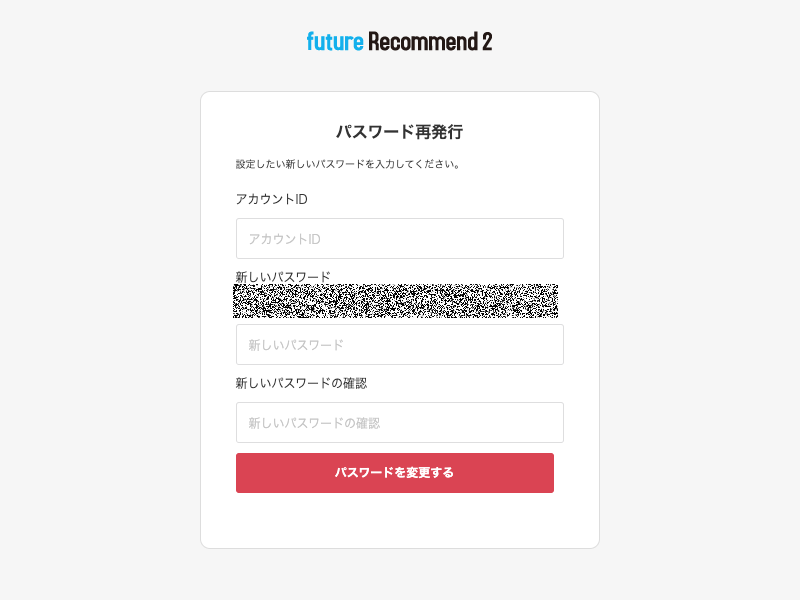Click the 再発行 characters in the heading
The width and height of the screenshot is (800, 600).
[x=439, y=132]
